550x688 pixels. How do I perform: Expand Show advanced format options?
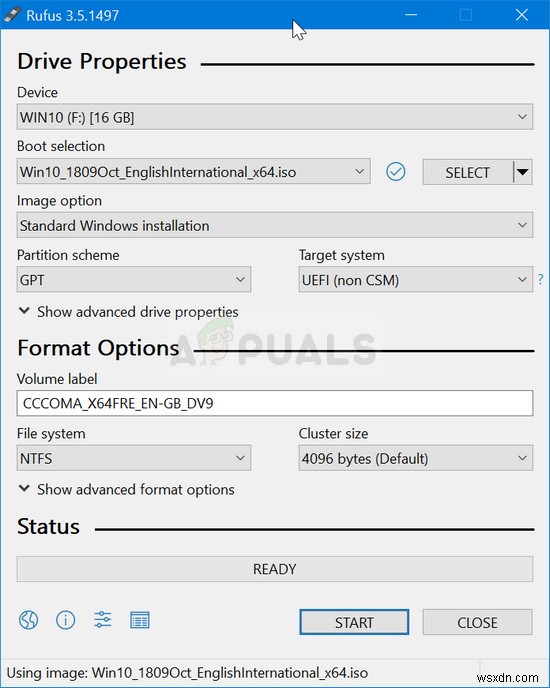click(126, 490)
